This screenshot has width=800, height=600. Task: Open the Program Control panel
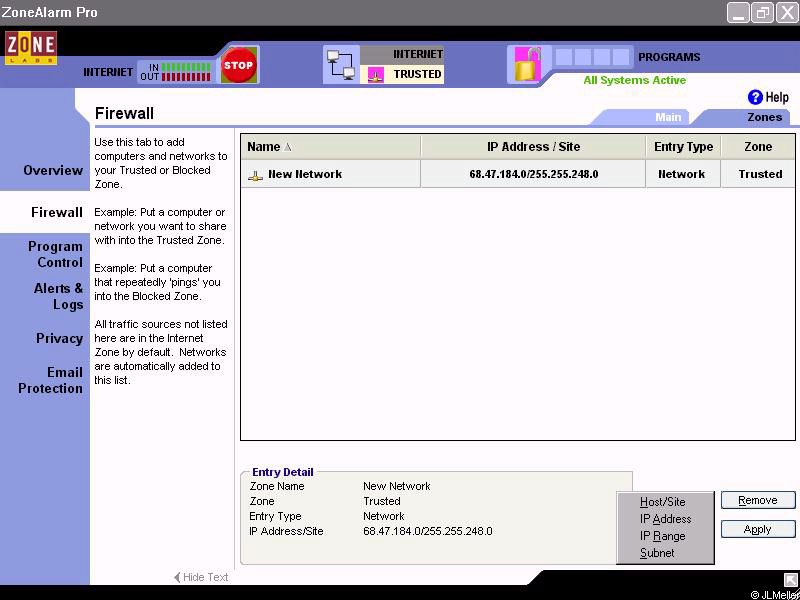coord(55,254)
